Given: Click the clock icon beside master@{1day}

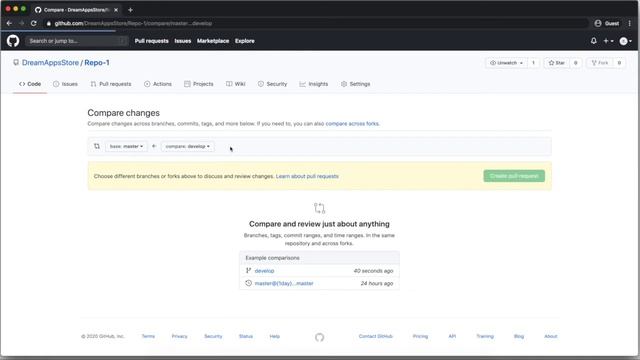Looking at the screenshot, I should (248, 283).
